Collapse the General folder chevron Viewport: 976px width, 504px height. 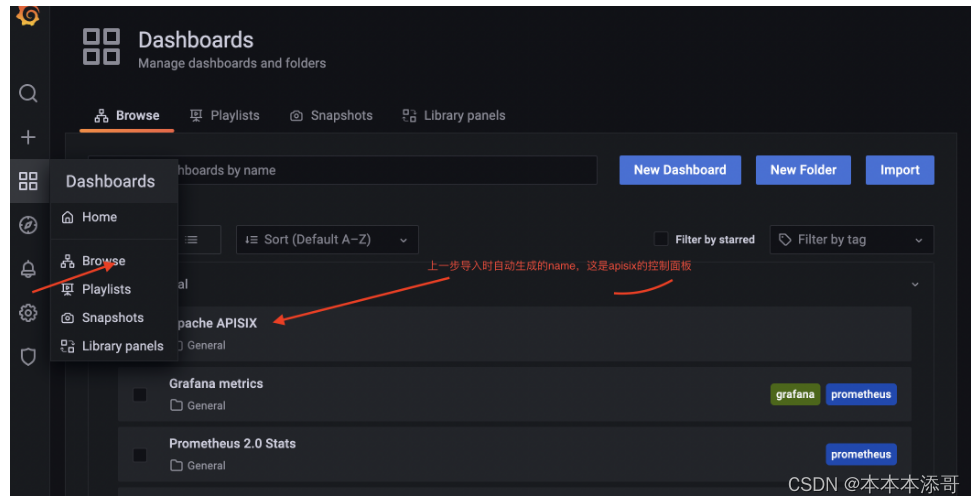pos(914,285)
